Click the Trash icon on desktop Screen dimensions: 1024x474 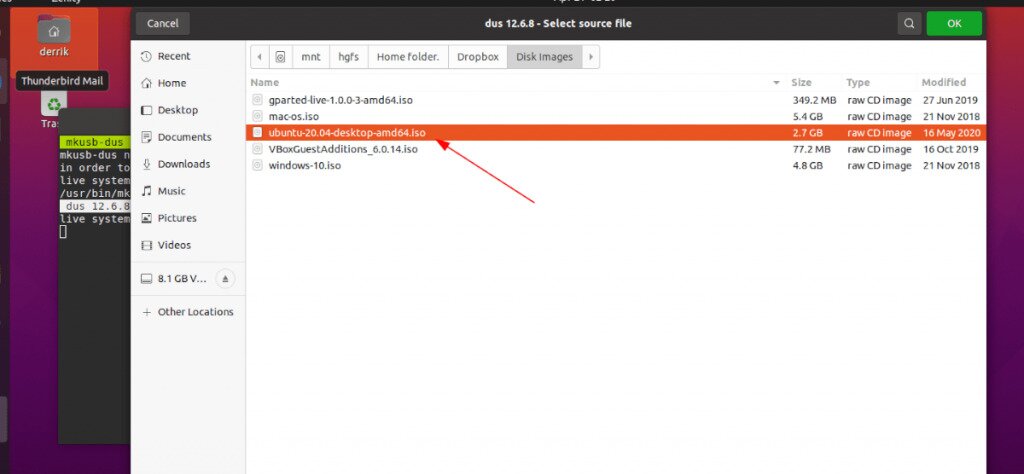(x=54, y=108)
